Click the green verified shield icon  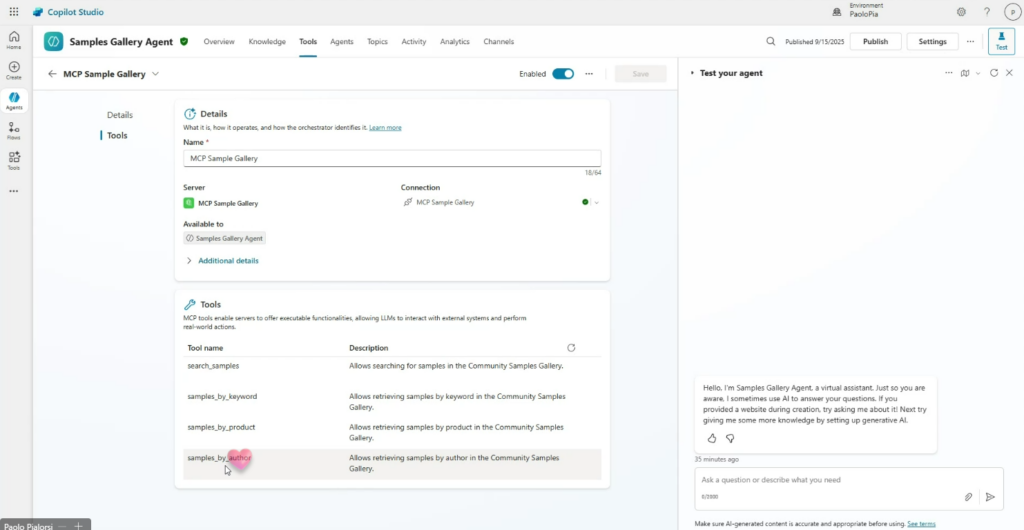coord(184,41)
